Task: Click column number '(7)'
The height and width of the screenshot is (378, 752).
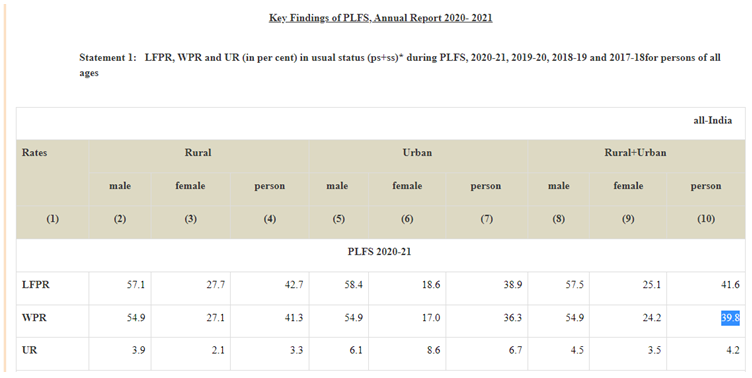Action: pyautogui.click(x=486, y=219)
